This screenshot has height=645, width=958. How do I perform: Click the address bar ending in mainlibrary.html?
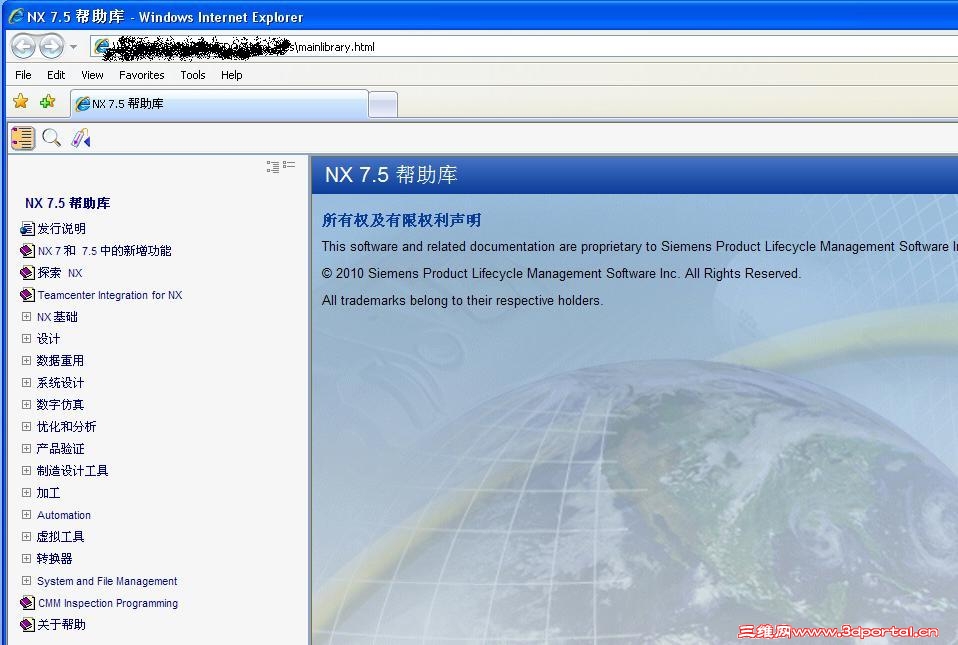pos(524,46)
